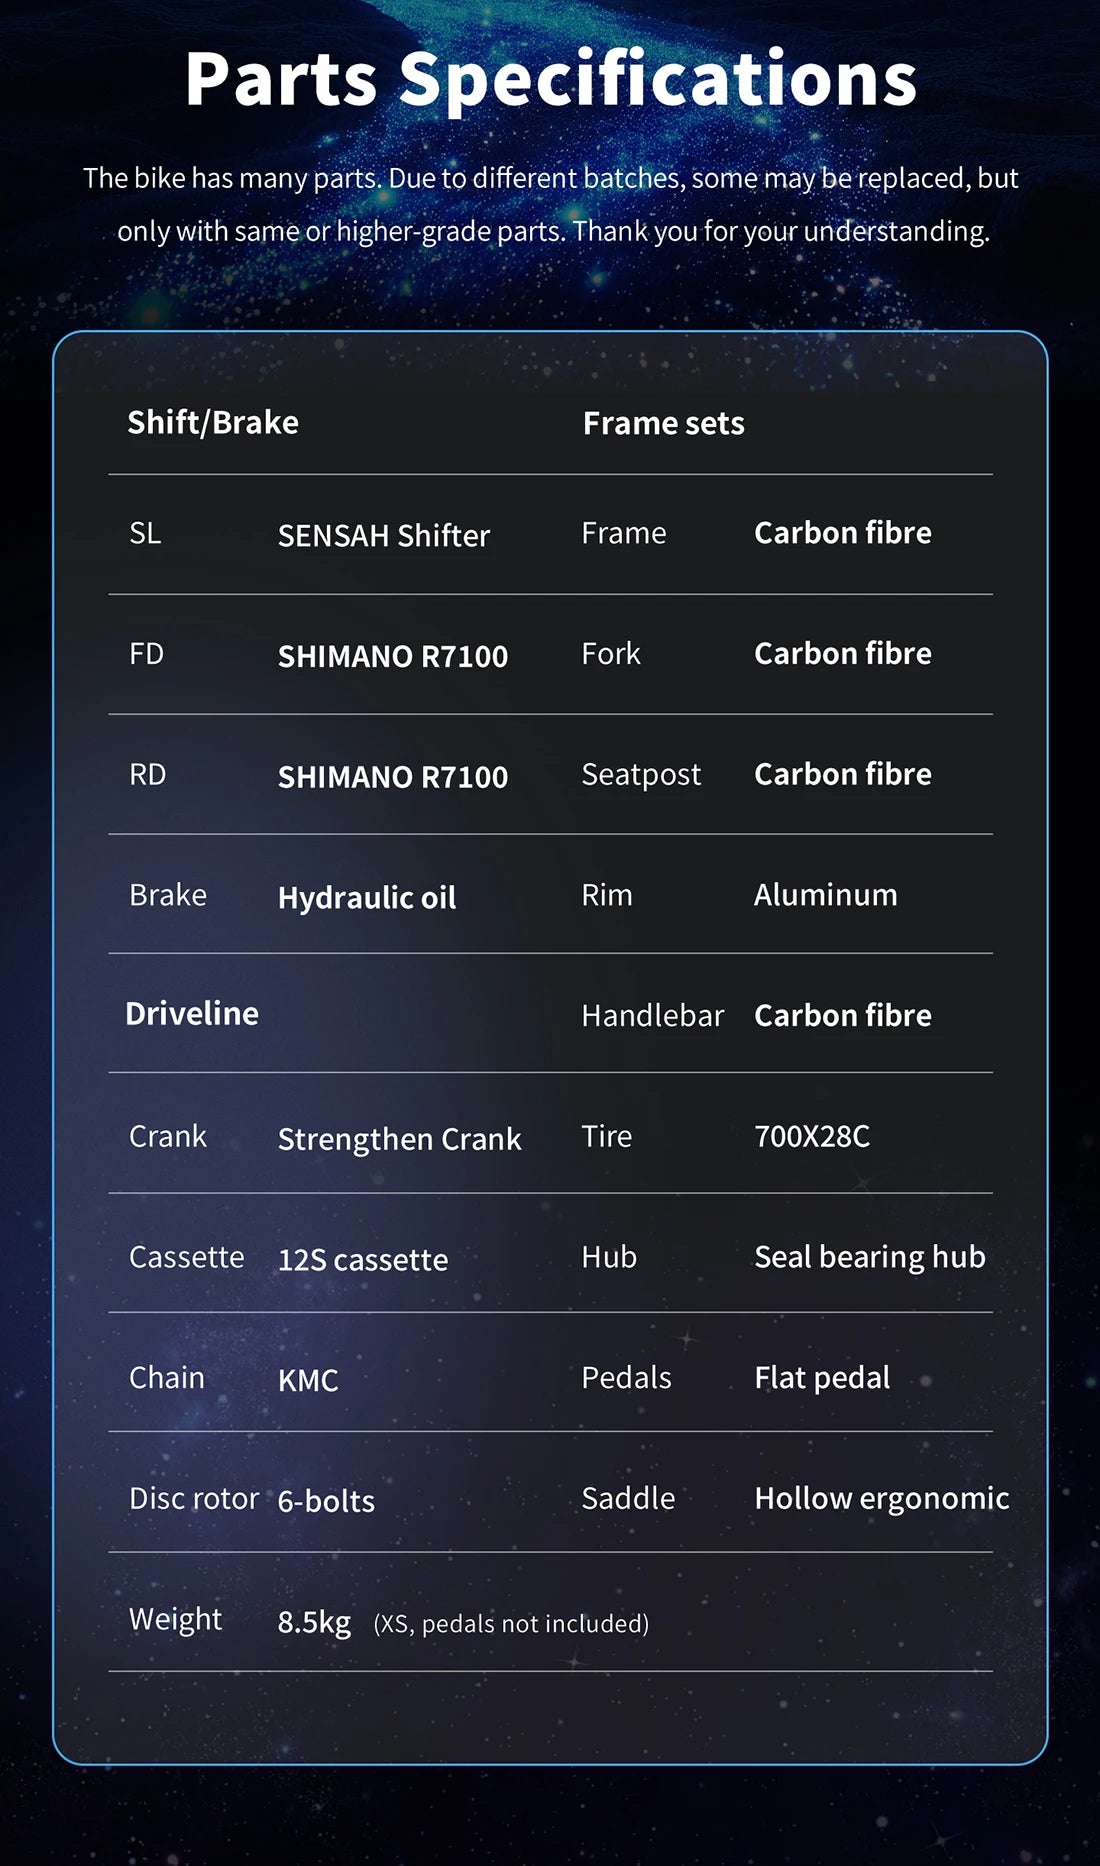Image resolution: width=1100 pixels, height=1866 pixels.
Task: Click the Frame sets section heading
Action: 663,424
